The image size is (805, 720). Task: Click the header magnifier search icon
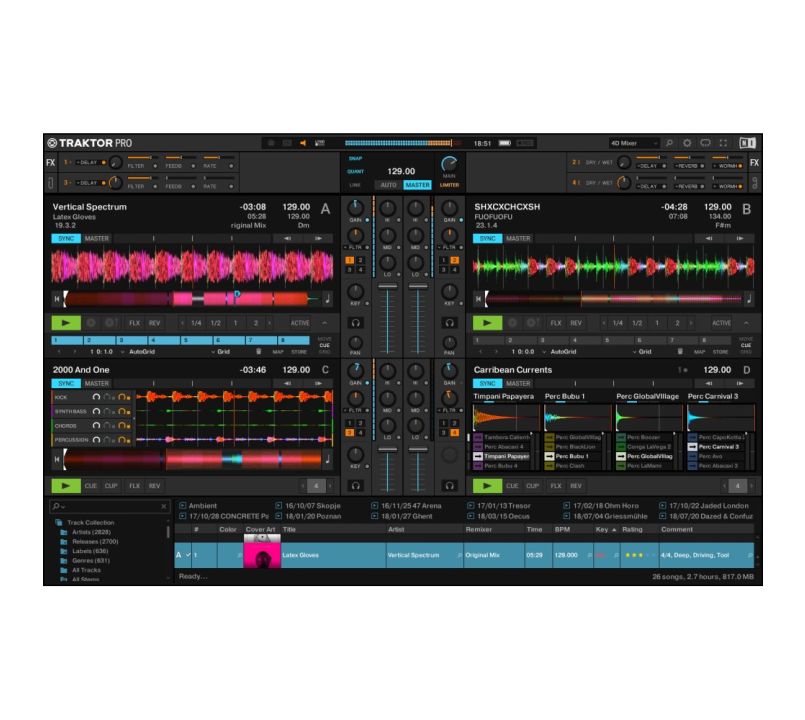point(669,143)
